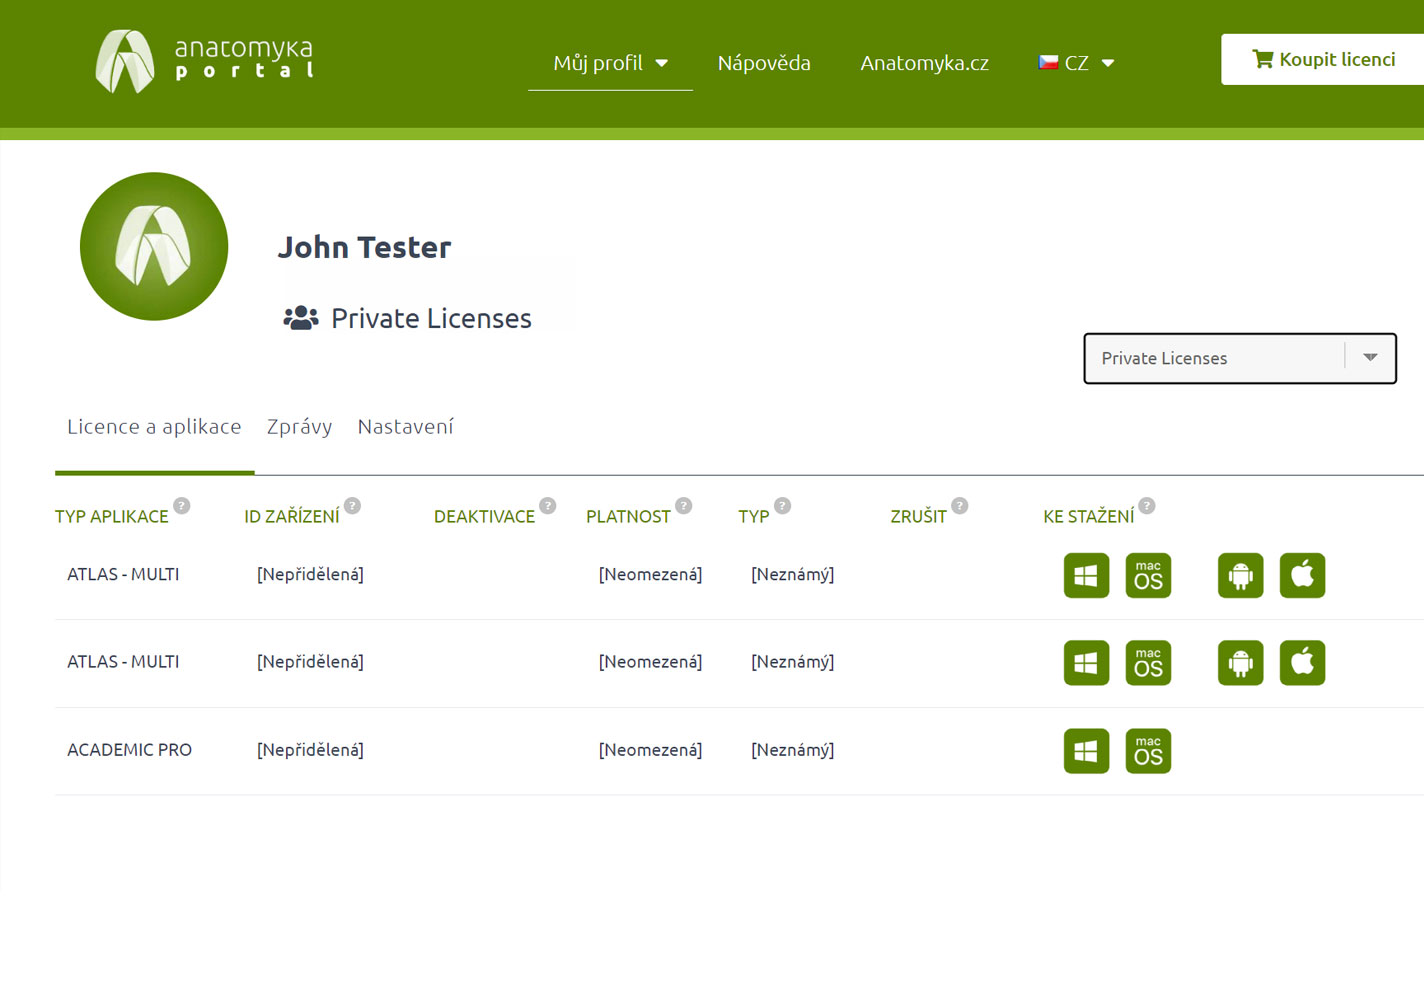Click the Czech flag icon in header
The height and width of the screenshot is (990, 1424).
(x=1048, y=62)
